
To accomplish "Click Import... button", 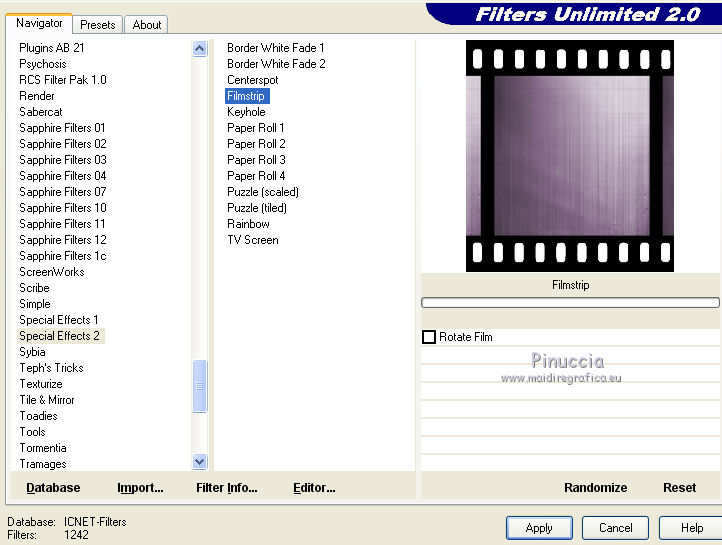I will point(140,487).
